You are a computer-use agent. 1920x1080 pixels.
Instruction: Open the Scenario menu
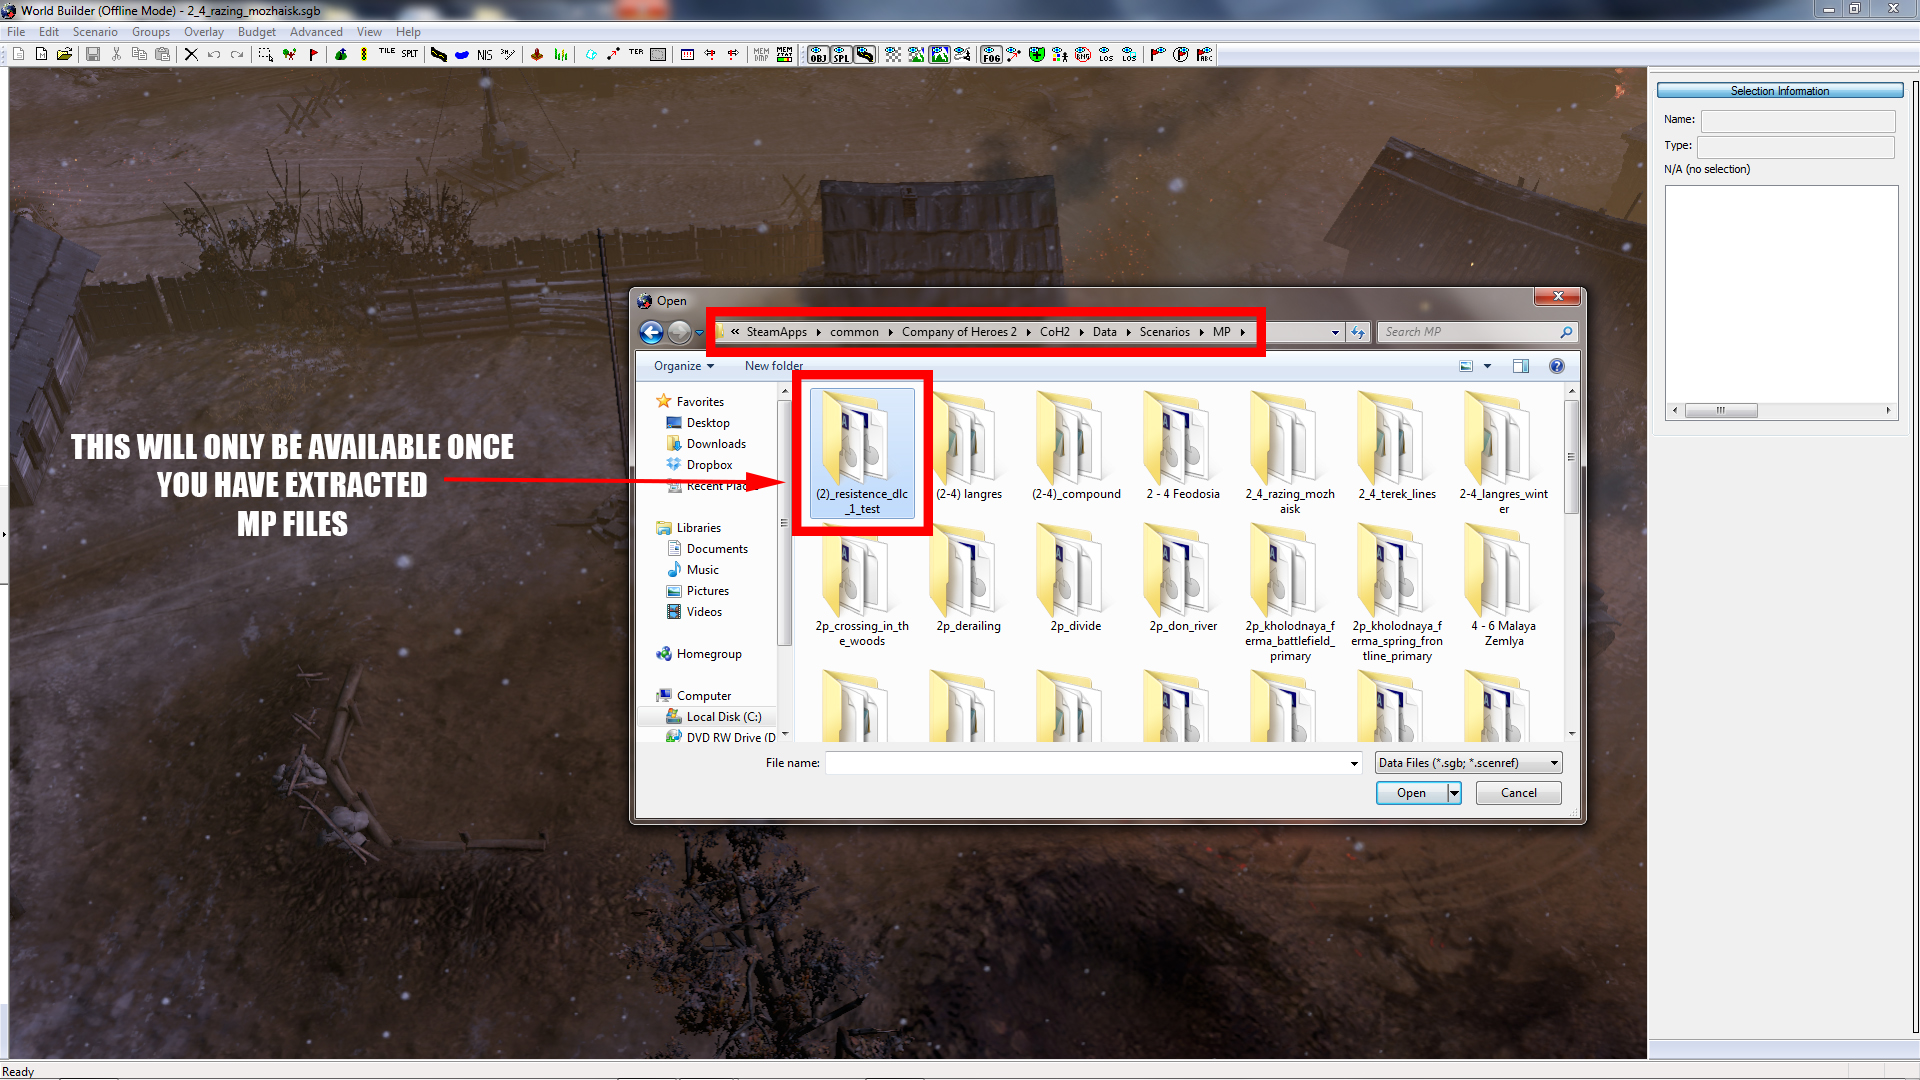(x=95, y=32)
